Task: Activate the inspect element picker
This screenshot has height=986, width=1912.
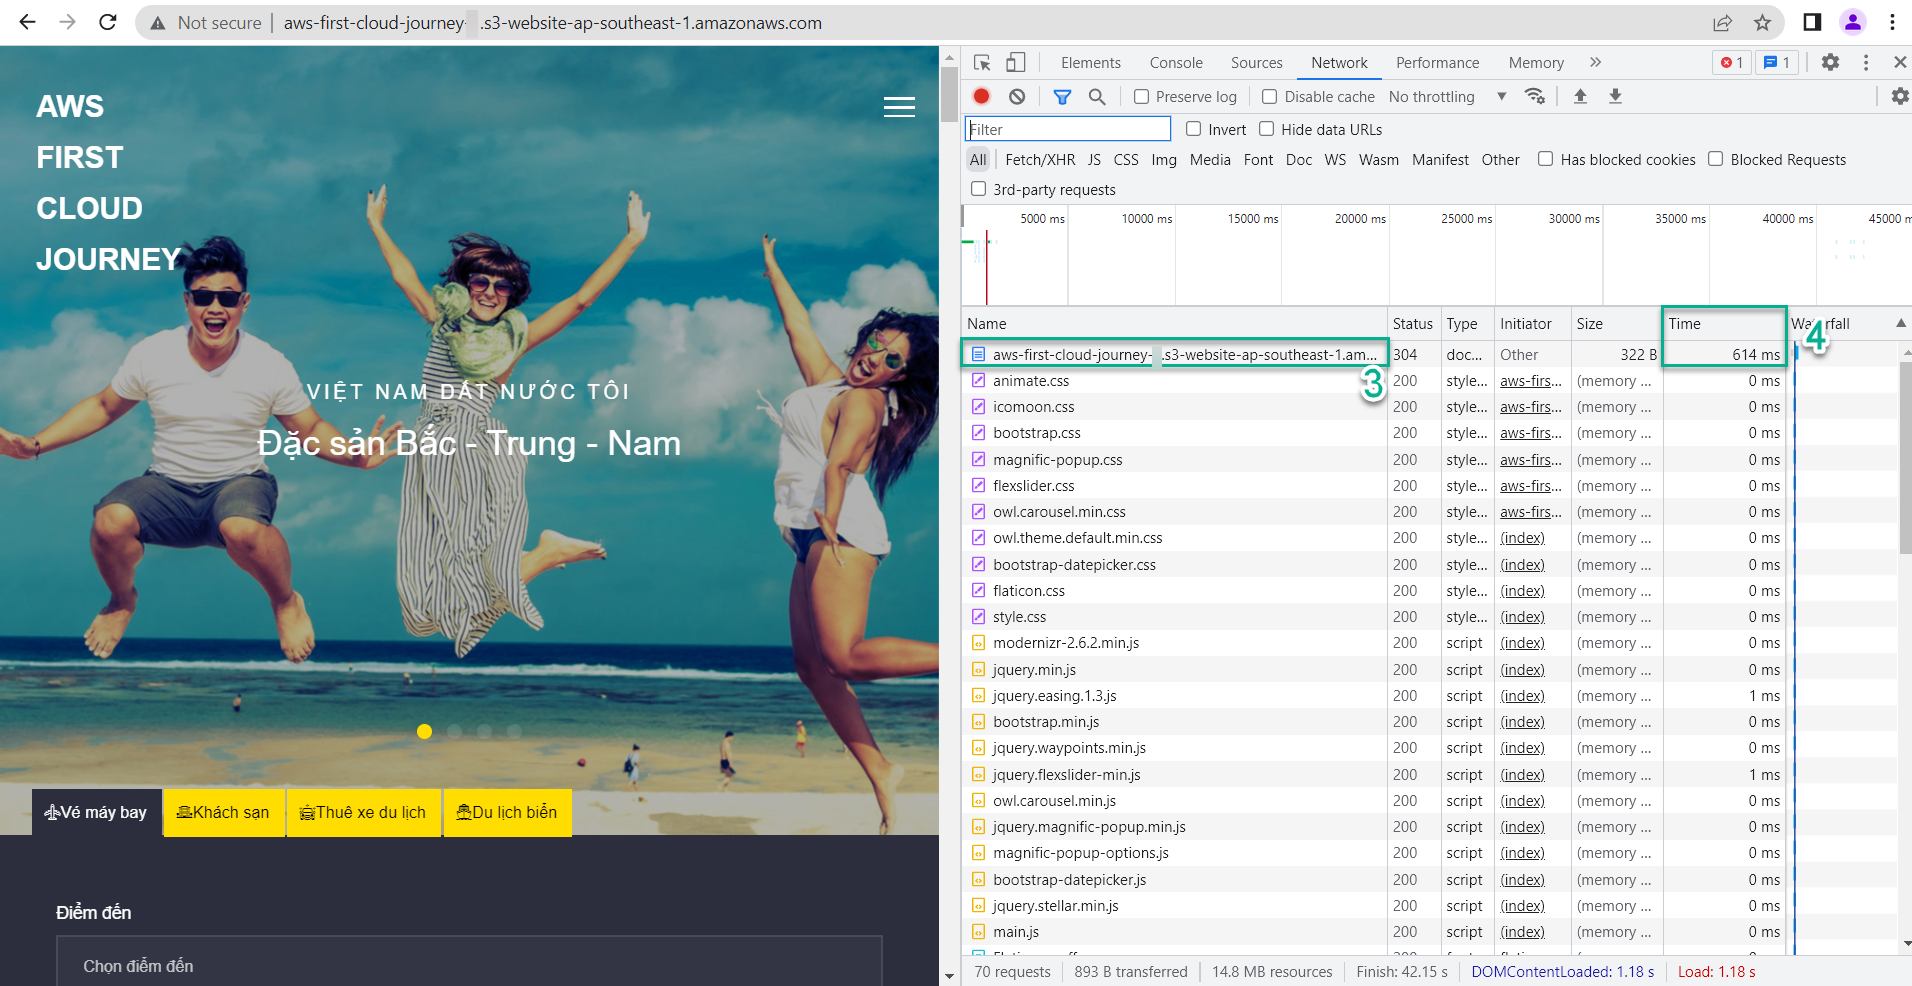Action: click(x=982, y=62)
